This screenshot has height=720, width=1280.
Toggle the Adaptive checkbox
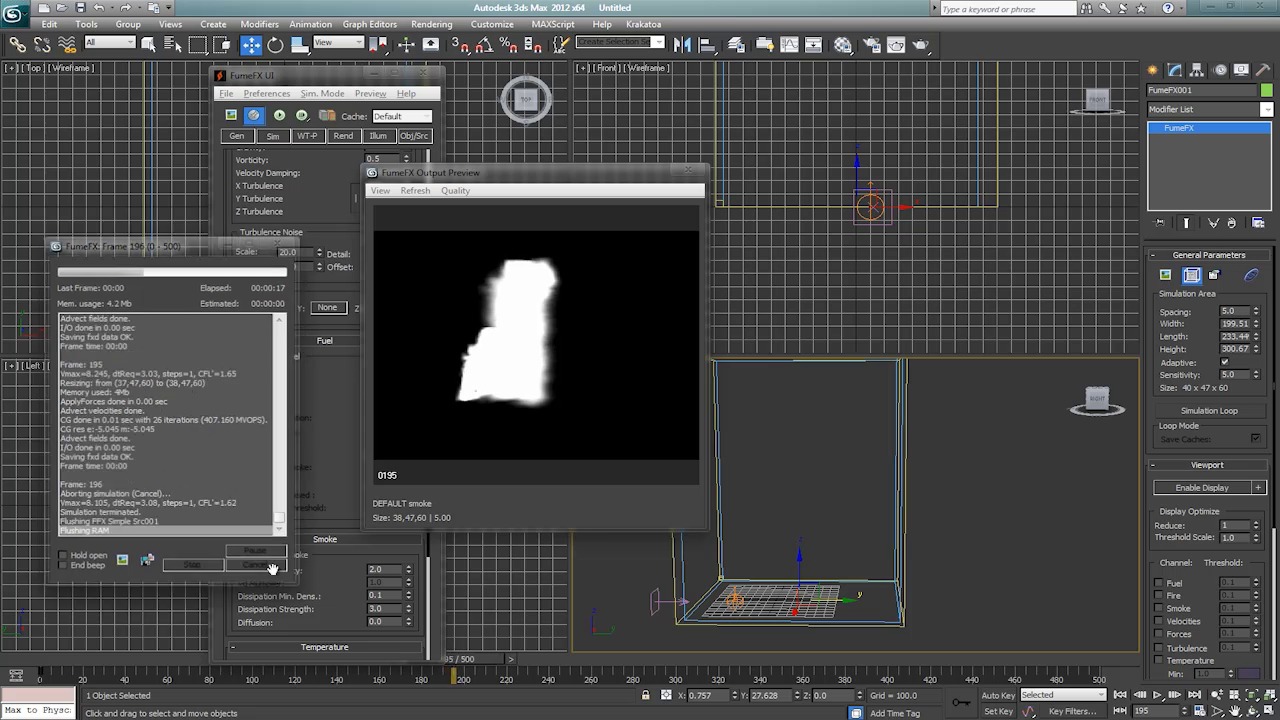click(1225, 362)
